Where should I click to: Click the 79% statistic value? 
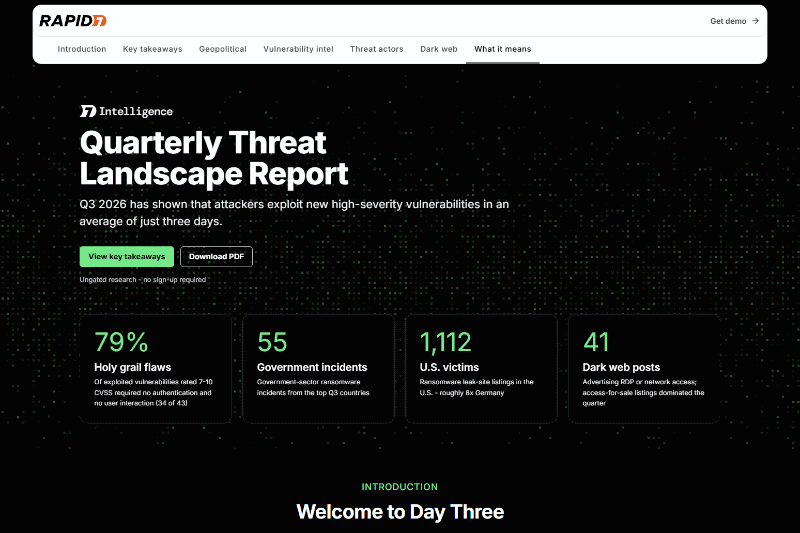click(121, 342)
